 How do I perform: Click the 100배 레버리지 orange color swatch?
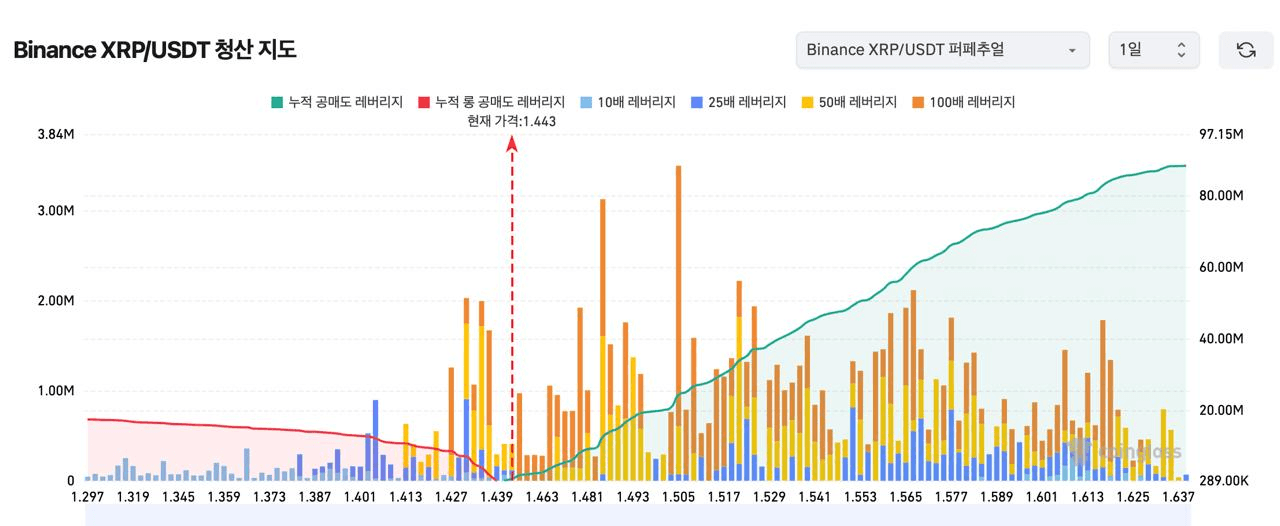918,102
